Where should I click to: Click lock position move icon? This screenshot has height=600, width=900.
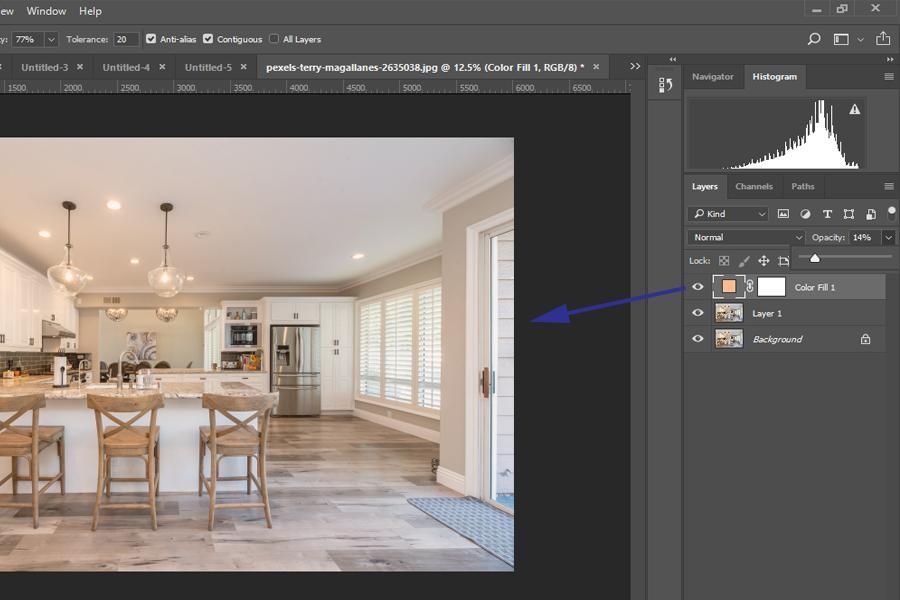click(764, 261)
